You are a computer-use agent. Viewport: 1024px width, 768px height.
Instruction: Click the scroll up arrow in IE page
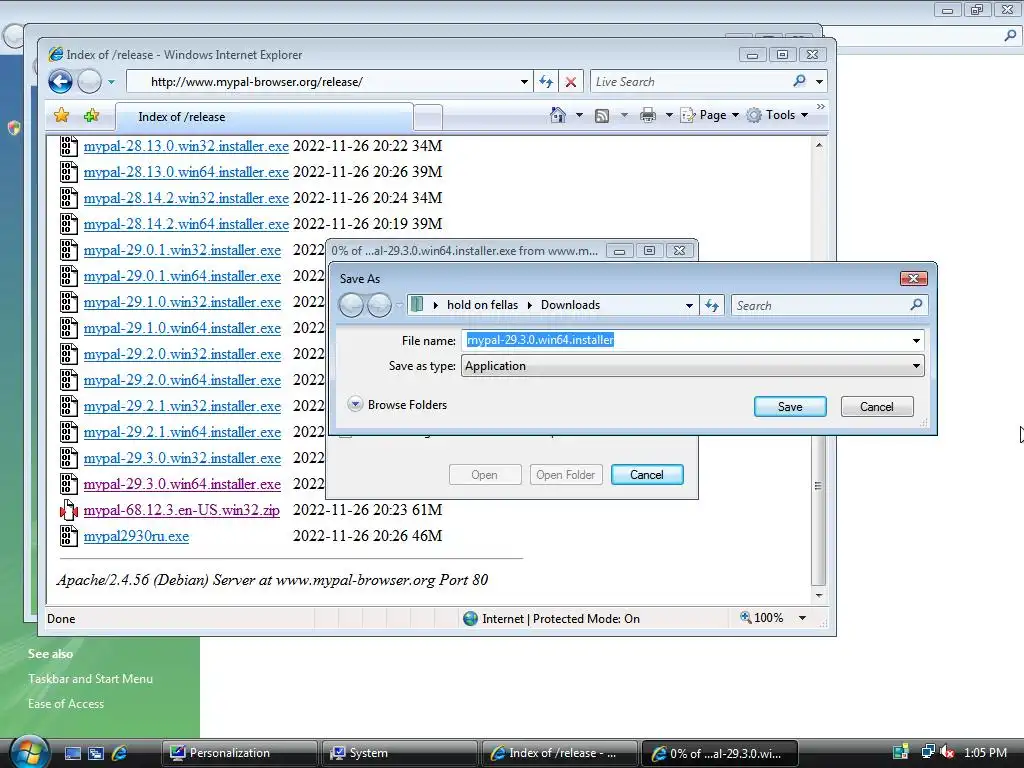[818, 145]
